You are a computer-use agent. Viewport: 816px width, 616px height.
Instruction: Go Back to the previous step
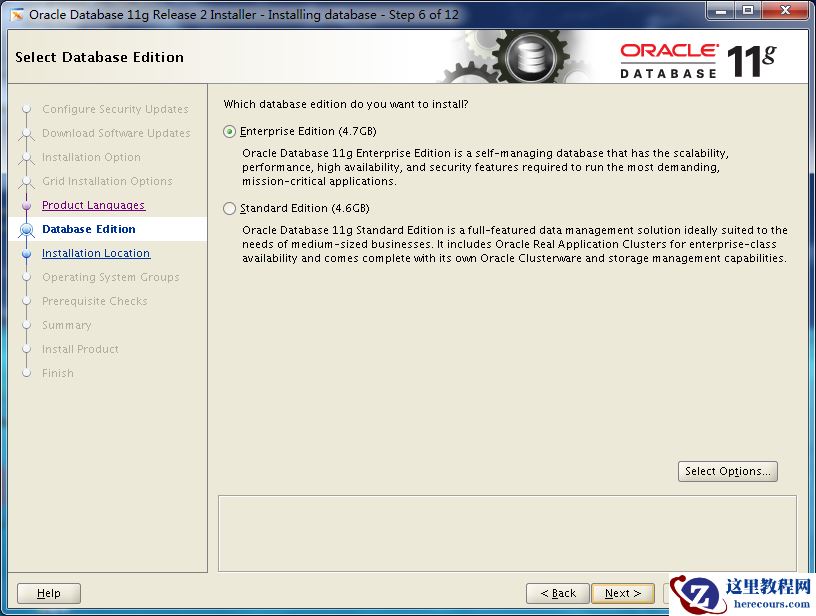coord(557,593)
